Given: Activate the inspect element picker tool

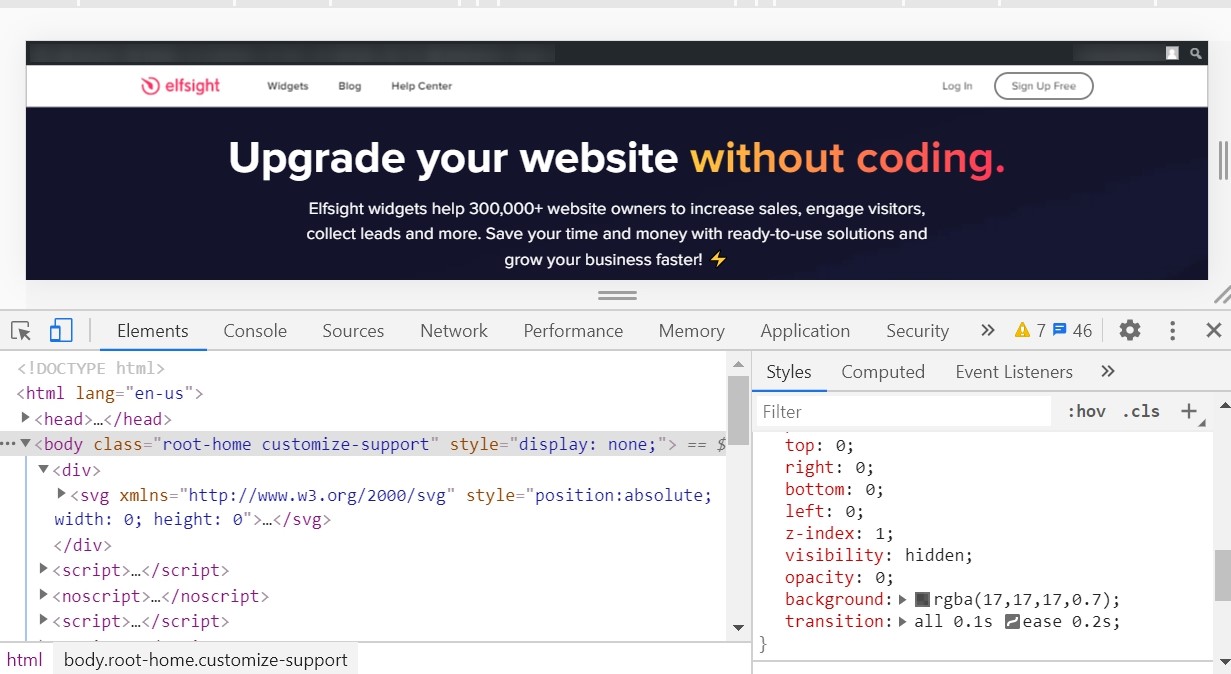Looking at the screenshot, I should [21, 331].
